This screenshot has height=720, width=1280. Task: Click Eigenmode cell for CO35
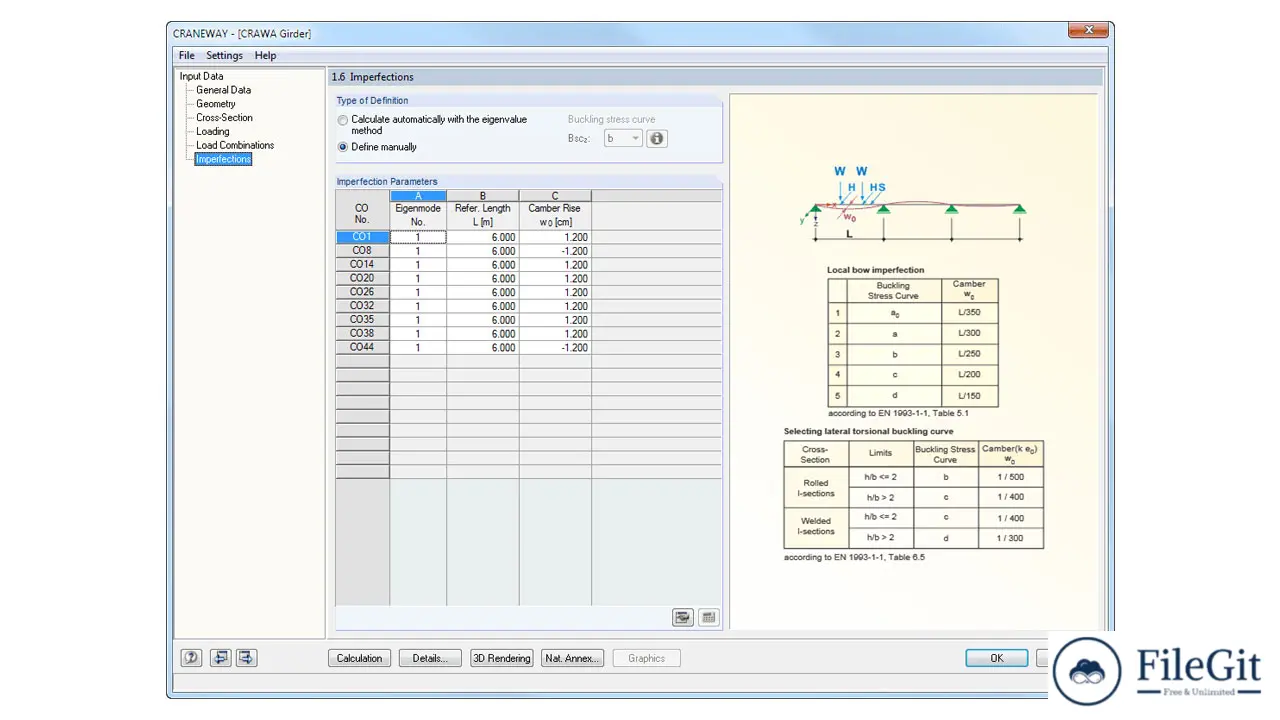click(x=418, y=320)
